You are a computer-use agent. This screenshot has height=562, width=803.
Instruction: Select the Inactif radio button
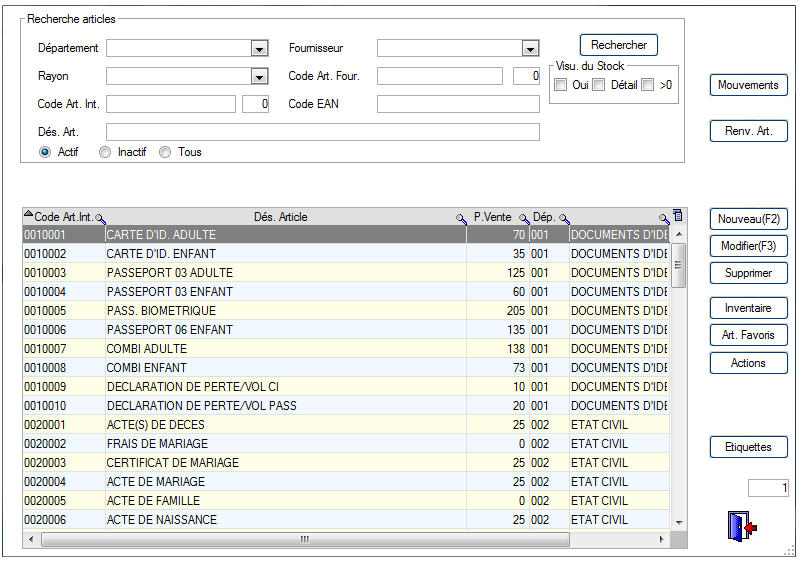[x=105, y=152]
